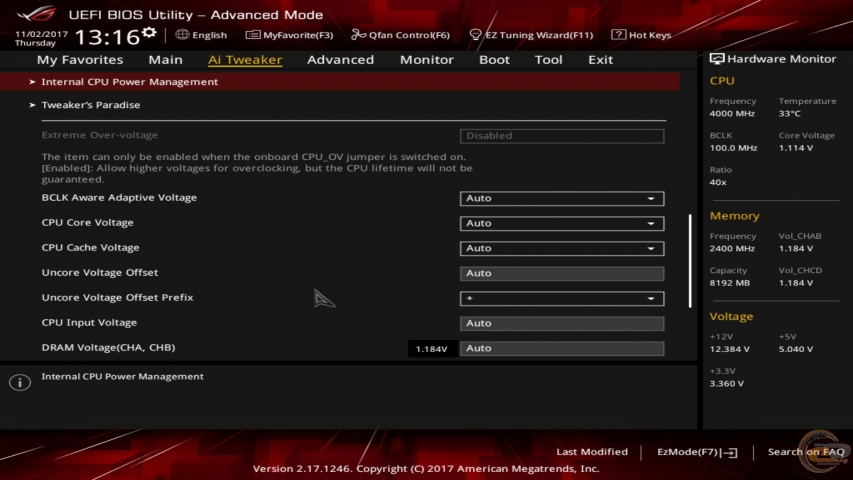This screenshot has width=853, height=480.
Task: Click the 11/02/2017 date text
Action: tap(41, 34)
